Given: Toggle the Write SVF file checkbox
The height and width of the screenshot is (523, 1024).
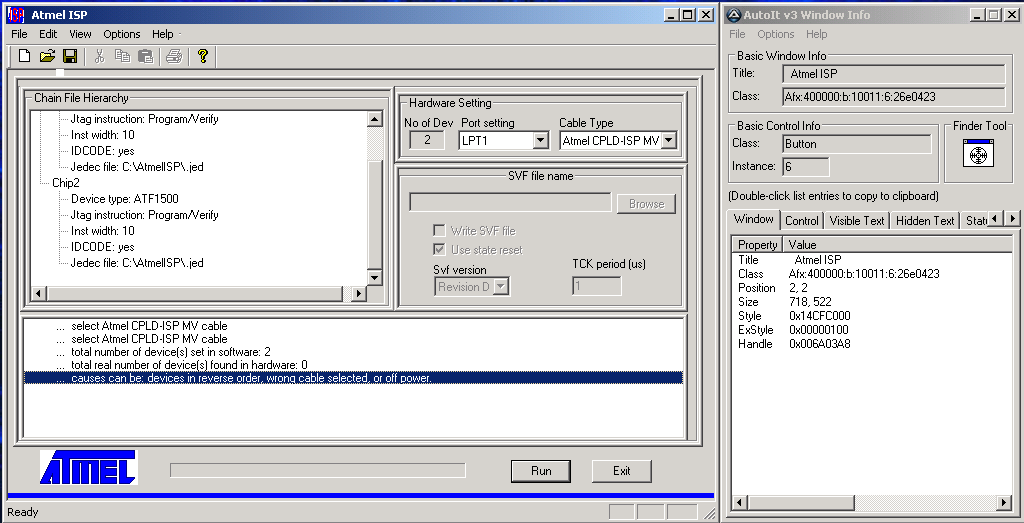Looking at the screenshot, I should pos(440,230).
